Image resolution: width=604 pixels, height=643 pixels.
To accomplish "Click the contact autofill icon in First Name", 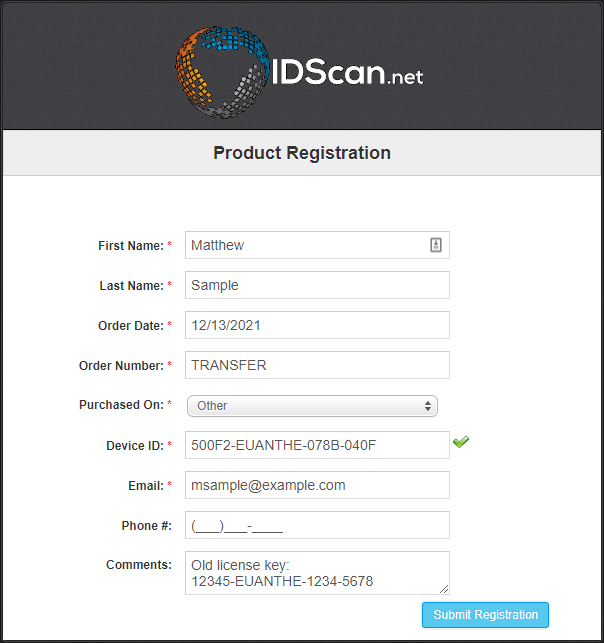I will pyautogui.click(x=435, y=245).
